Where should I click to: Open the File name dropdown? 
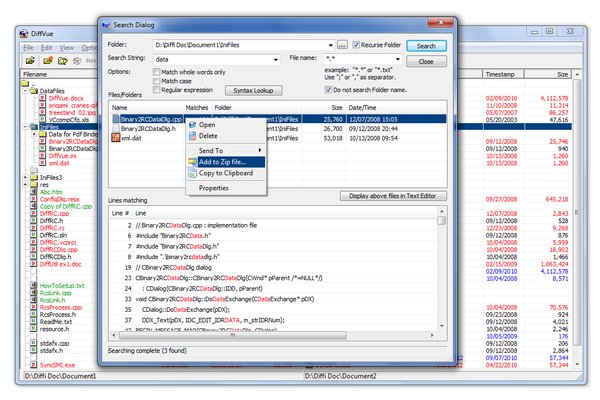(x=400, y=59)
